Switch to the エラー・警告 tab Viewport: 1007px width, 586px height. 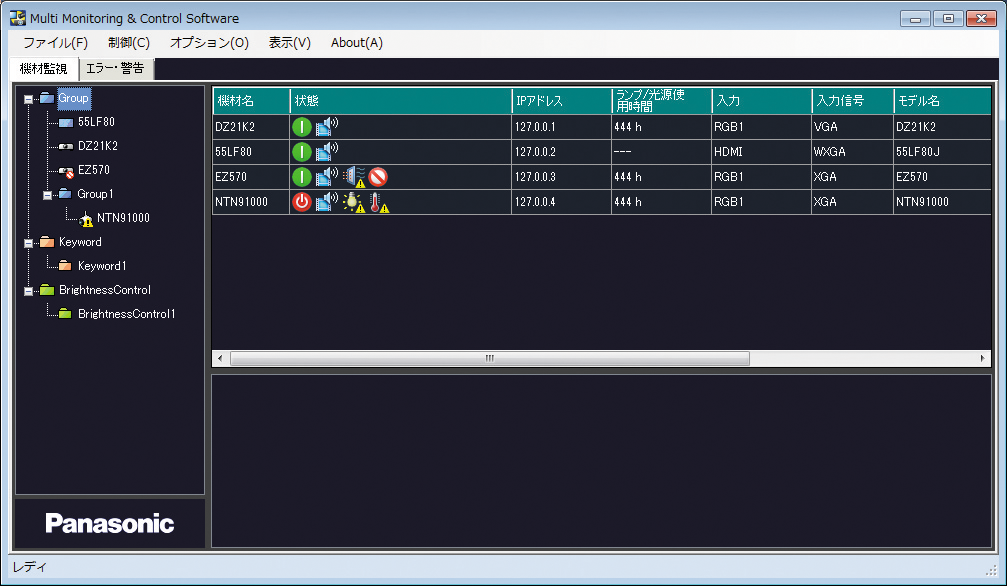(x=116, y=69)
